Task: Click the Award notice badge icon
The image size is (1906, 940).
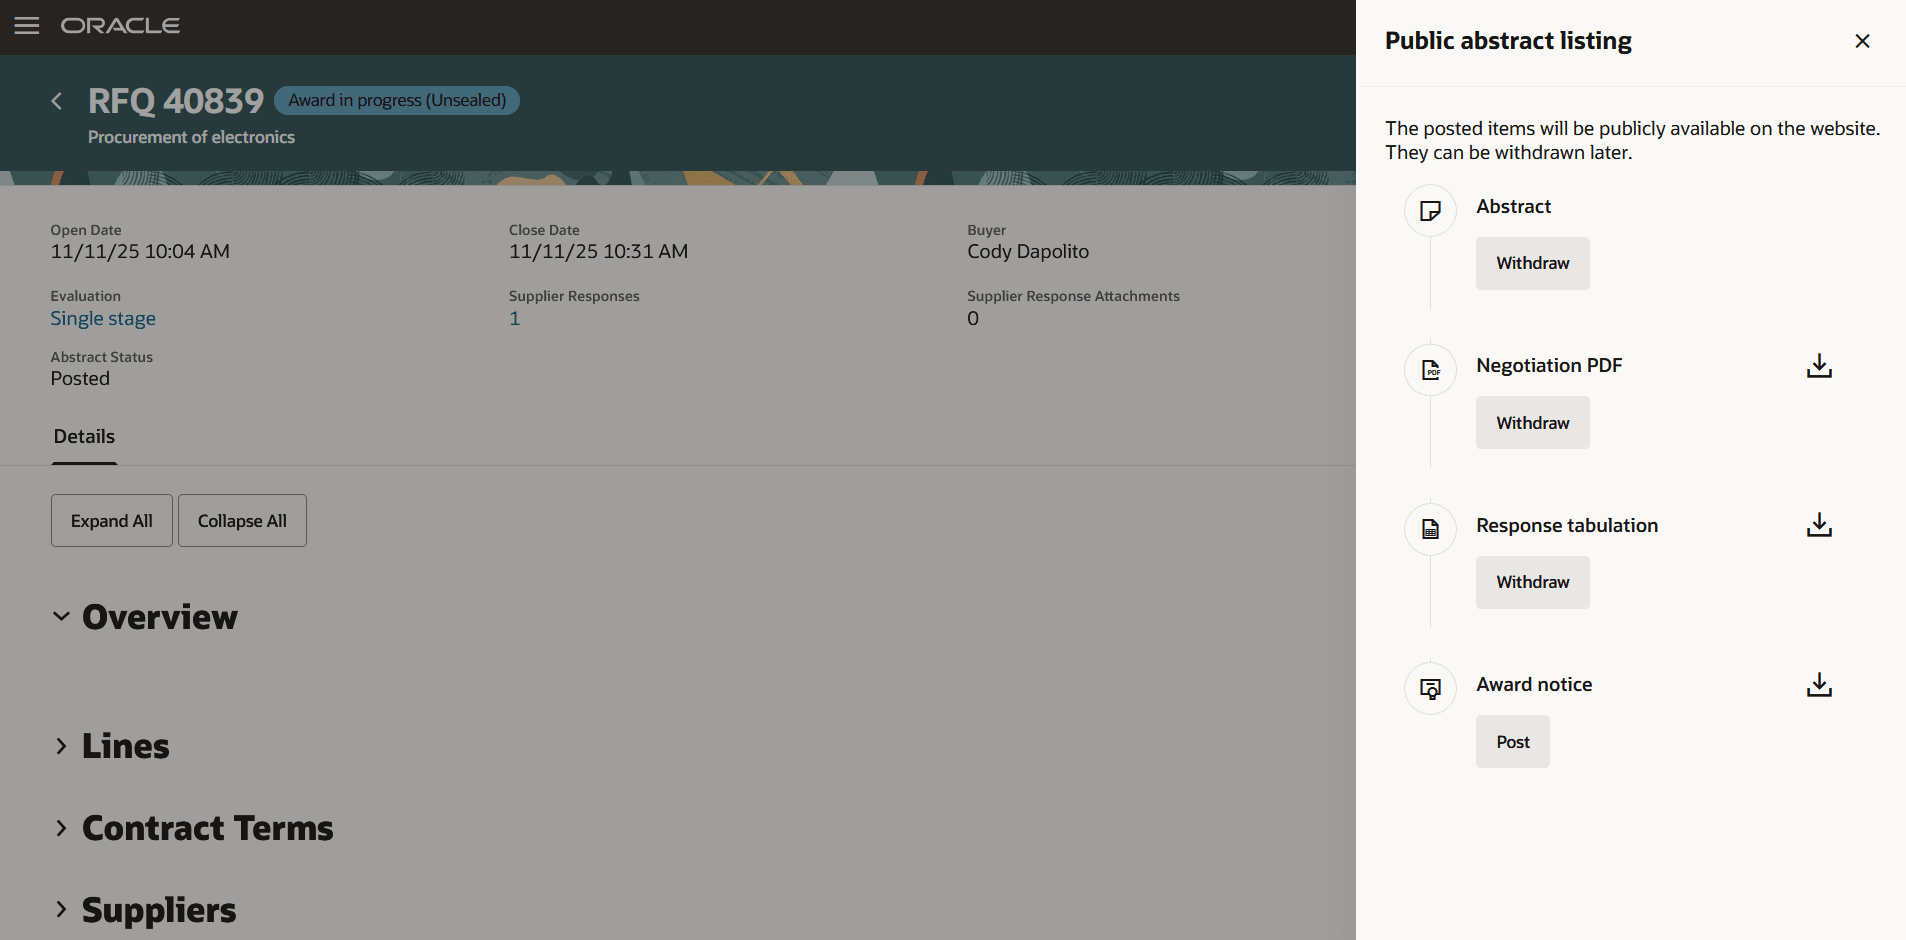Action: (x=1429, y=688)
